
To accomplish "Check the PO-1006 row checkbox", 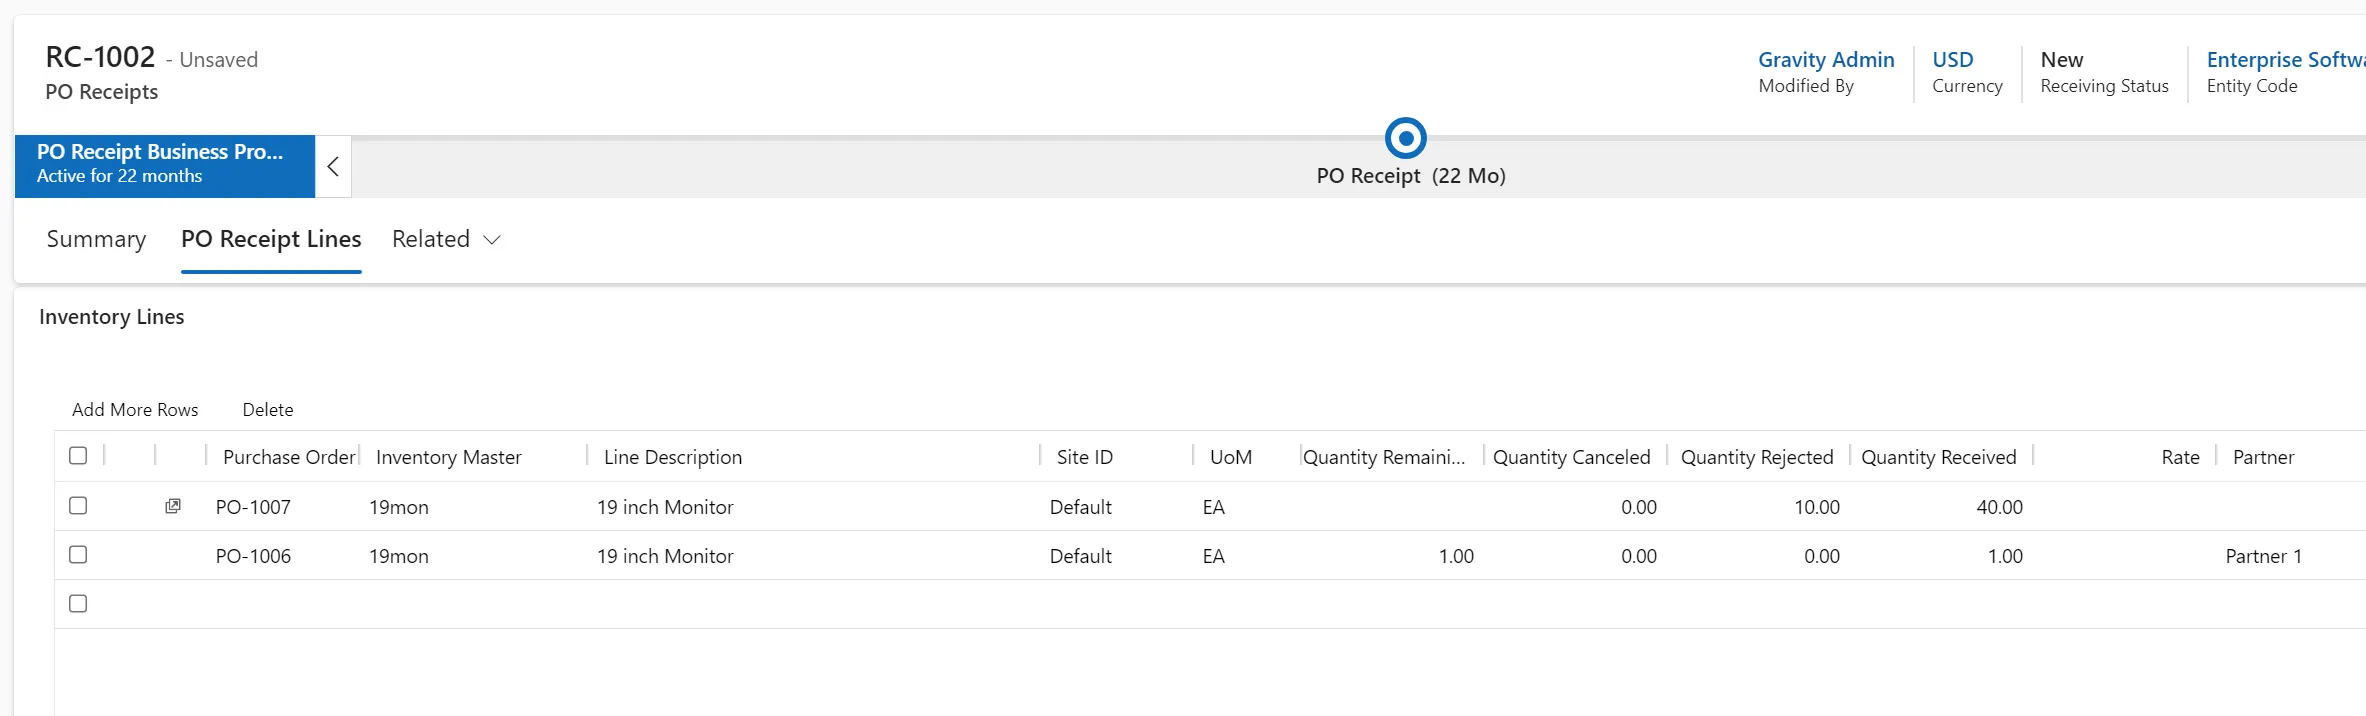I will tap(78, 555).
